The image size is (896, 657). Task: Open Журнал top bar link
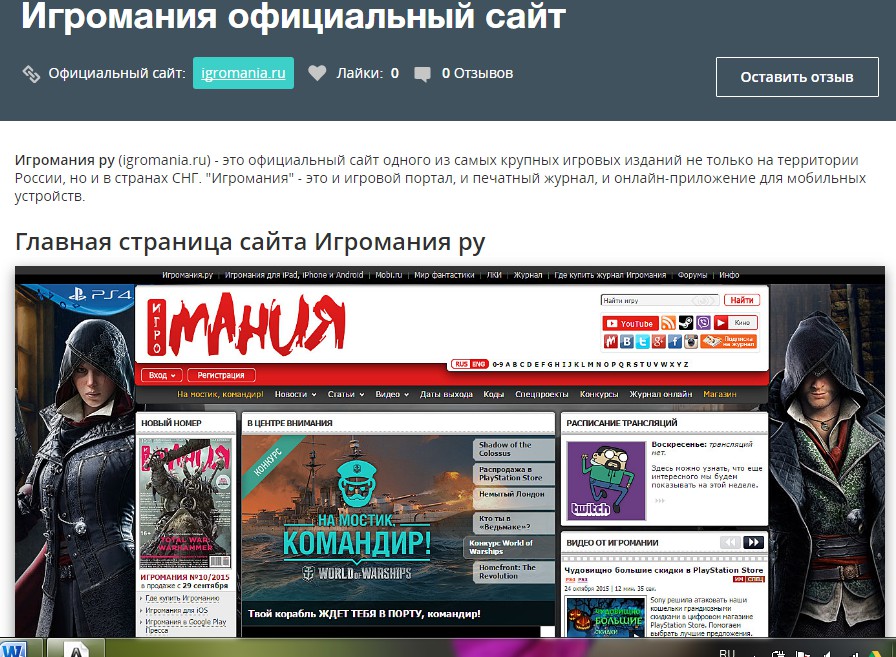pos(528,275)
